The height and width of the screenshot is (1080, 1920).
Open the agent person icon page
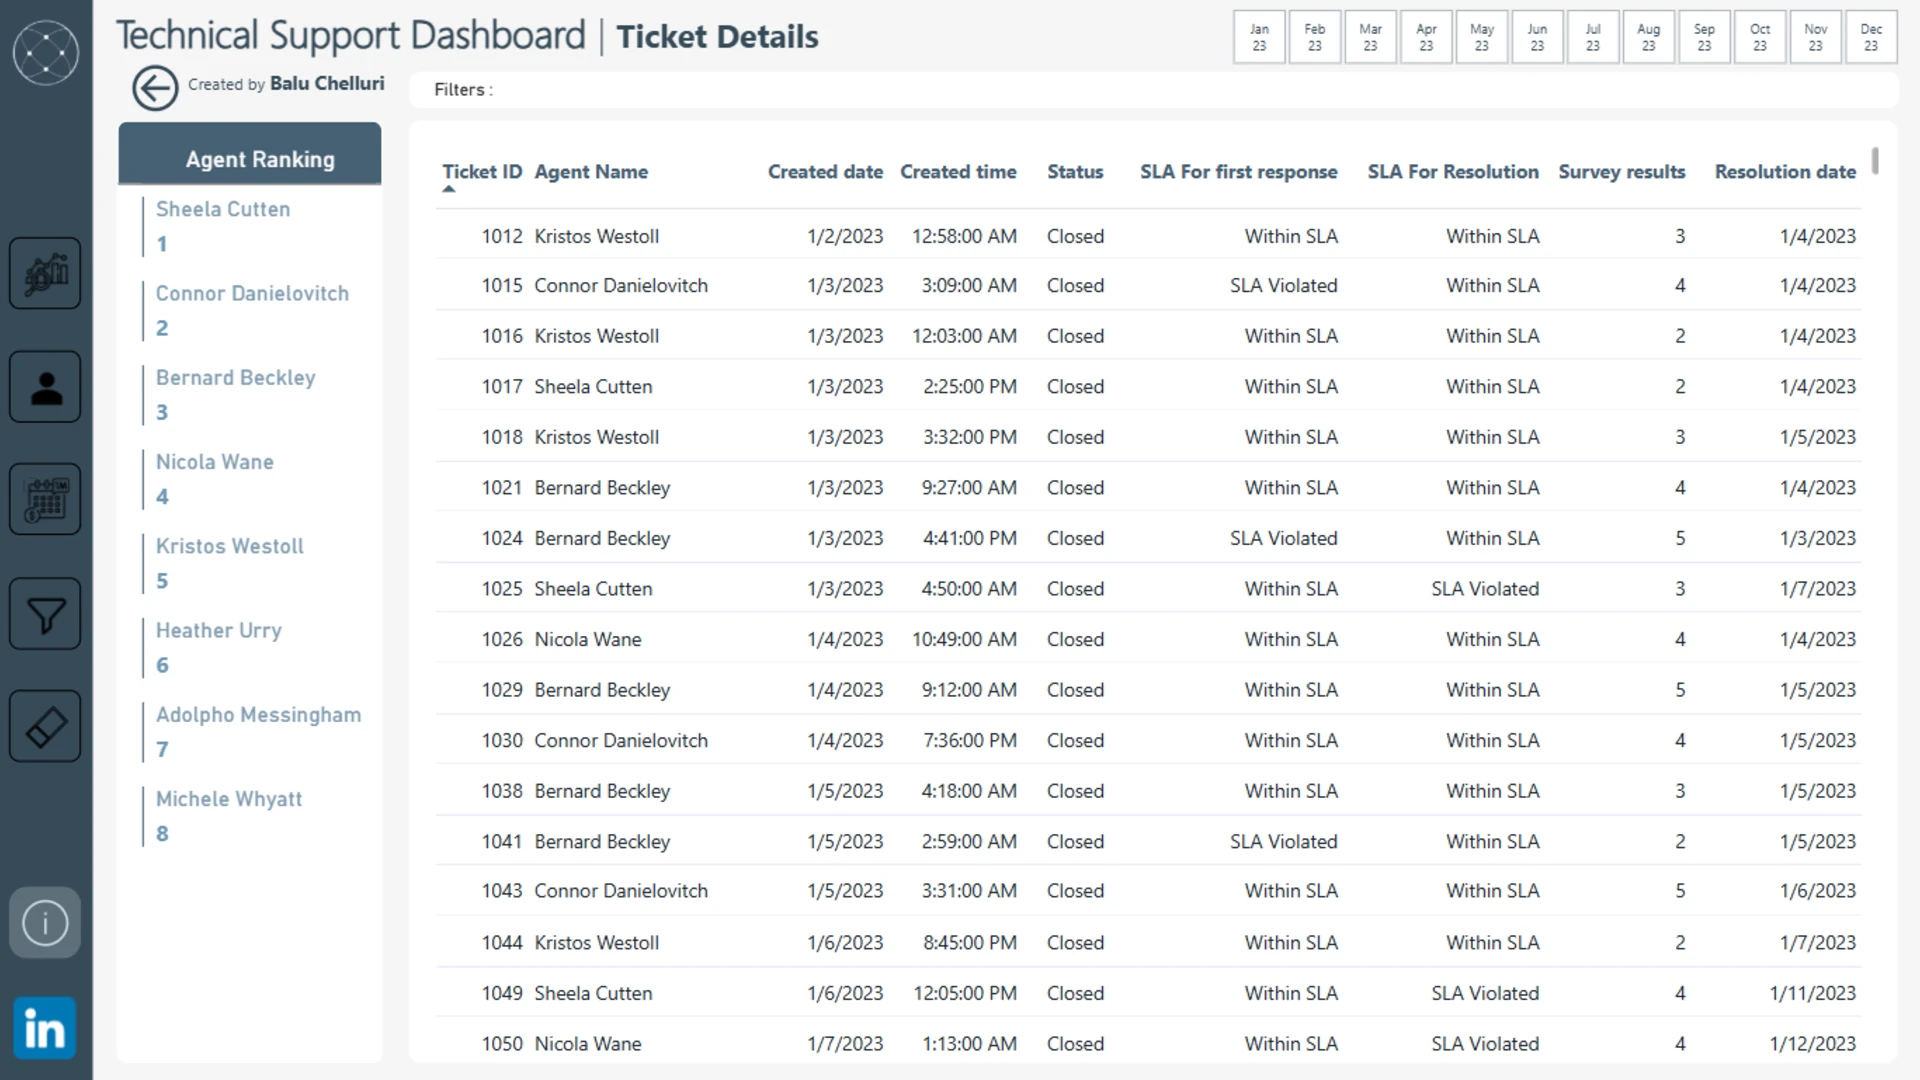point(46,387)
